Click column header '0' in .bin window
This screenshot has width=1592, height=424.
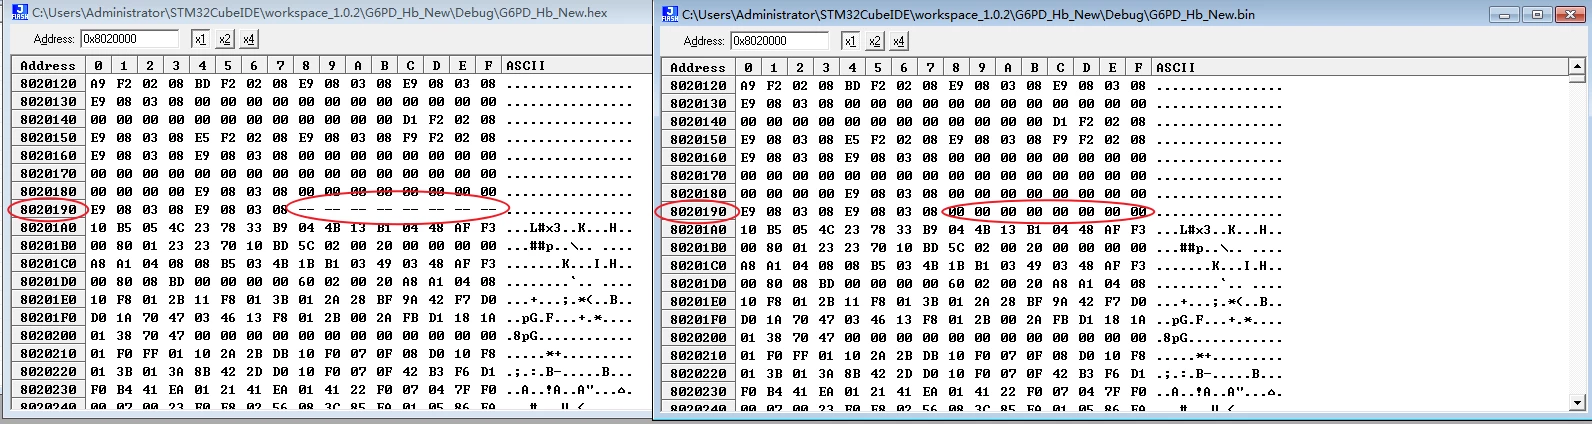point(748,67)
